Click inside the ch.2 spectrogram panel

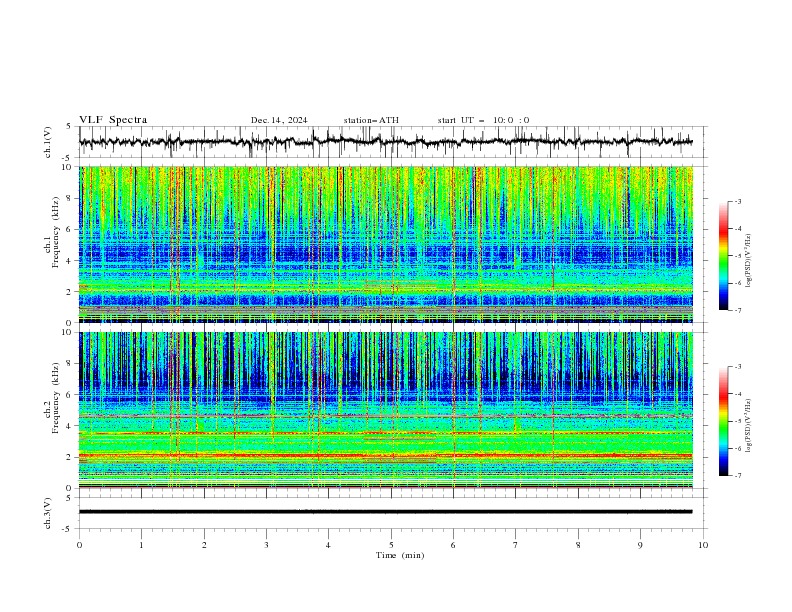pos(386,410)
